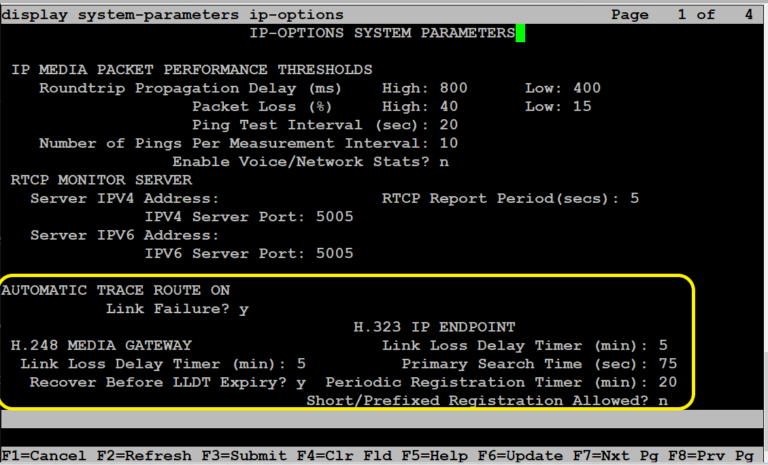Select F8=Prv Pg to go to previous page
This screenshot has height=465, width=768.
(x=711, y=456)
